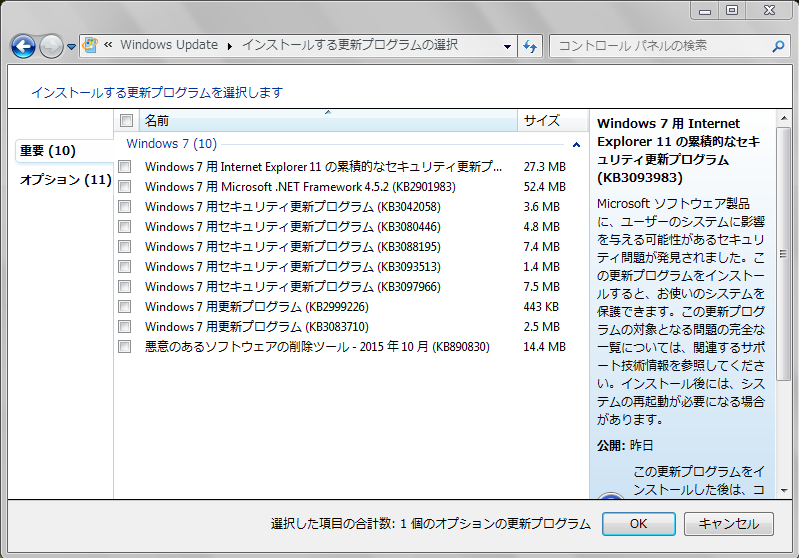The height and width of the screenshot is (558, 799).
Task: Sort by the 名前 column header
Action: coord(328,120)
